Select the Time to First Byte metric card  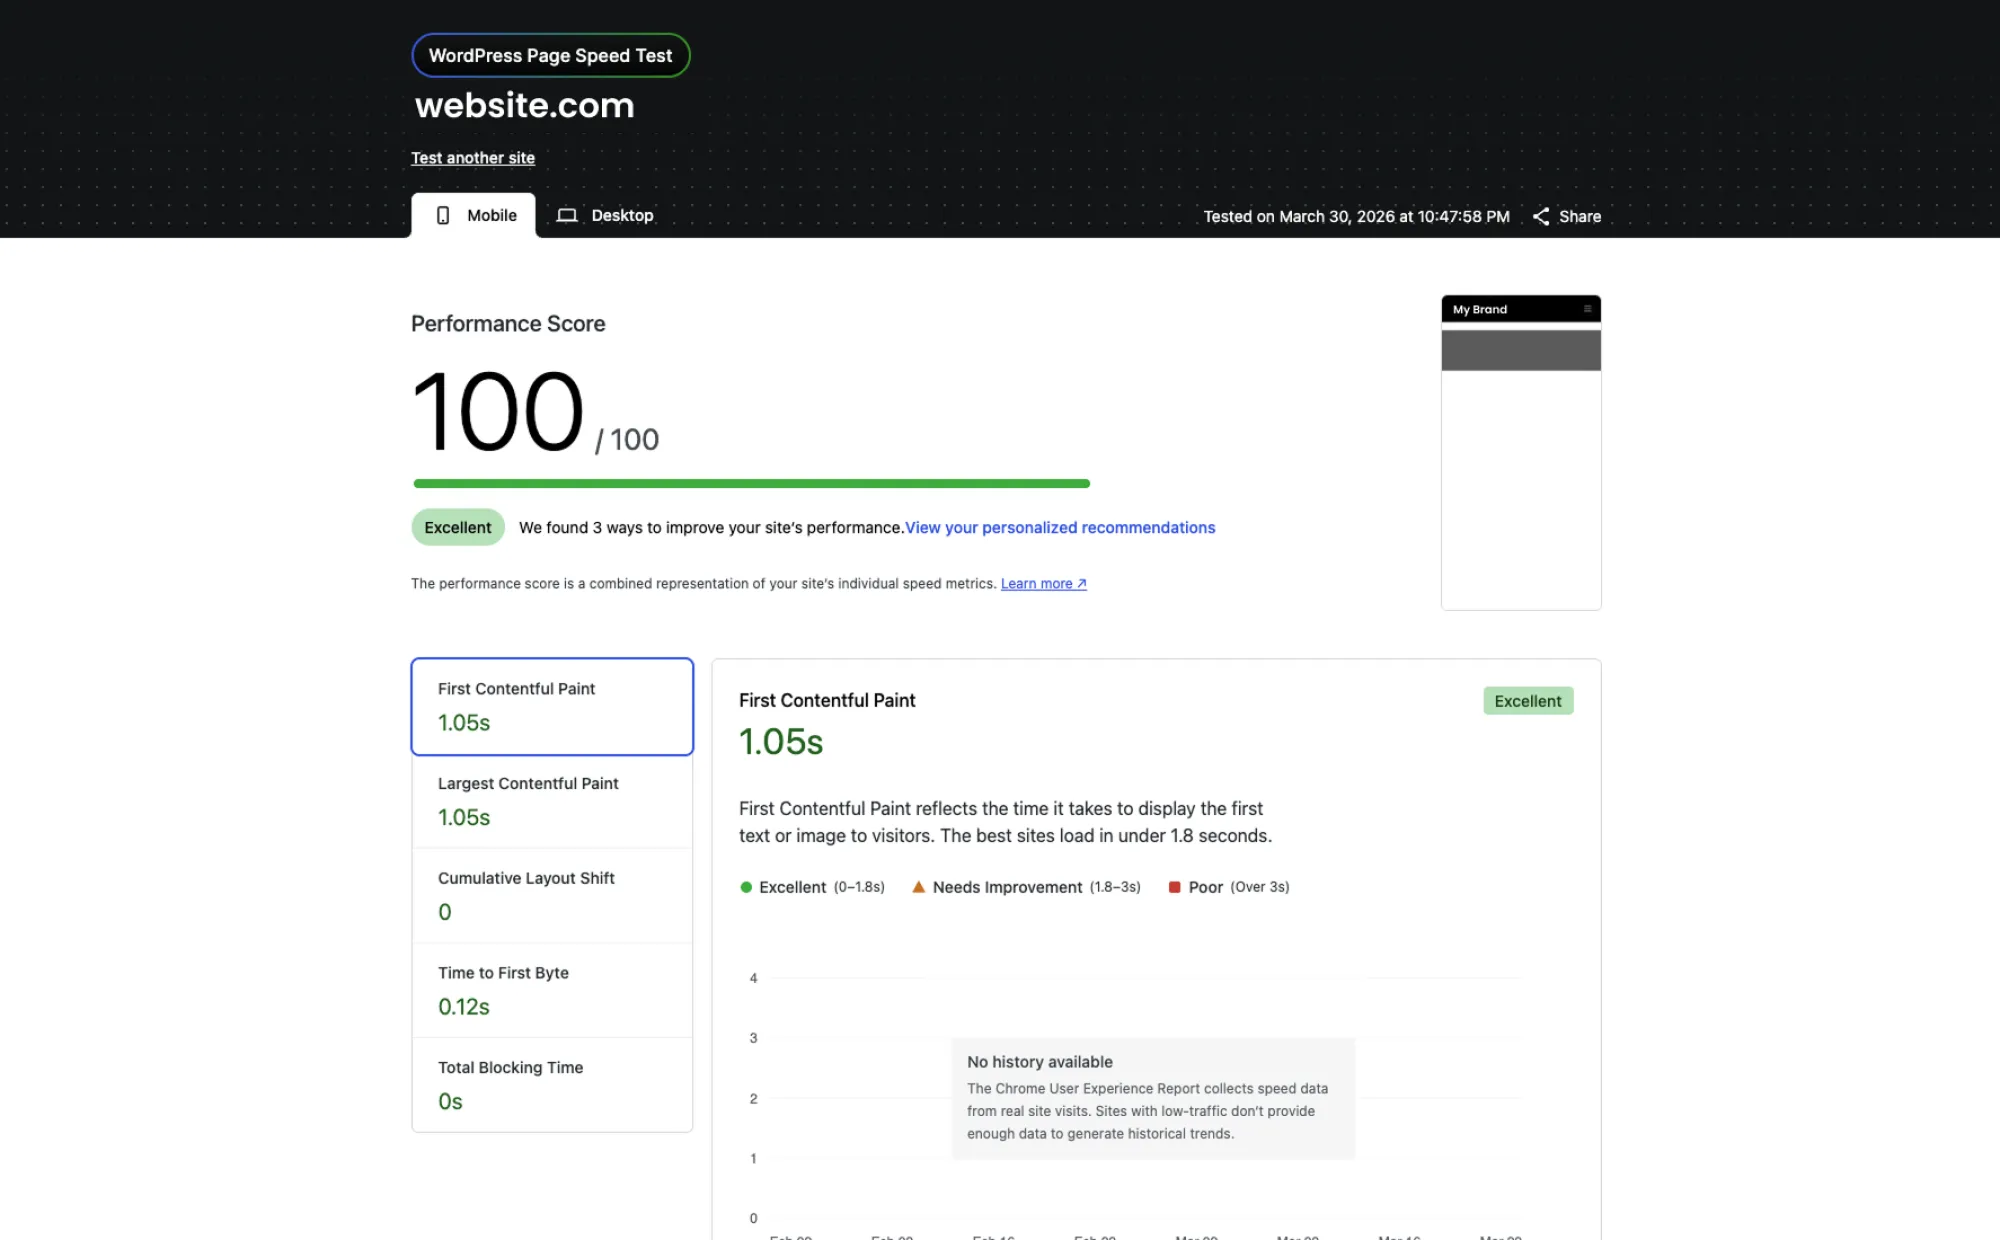(x=552, y=990)
